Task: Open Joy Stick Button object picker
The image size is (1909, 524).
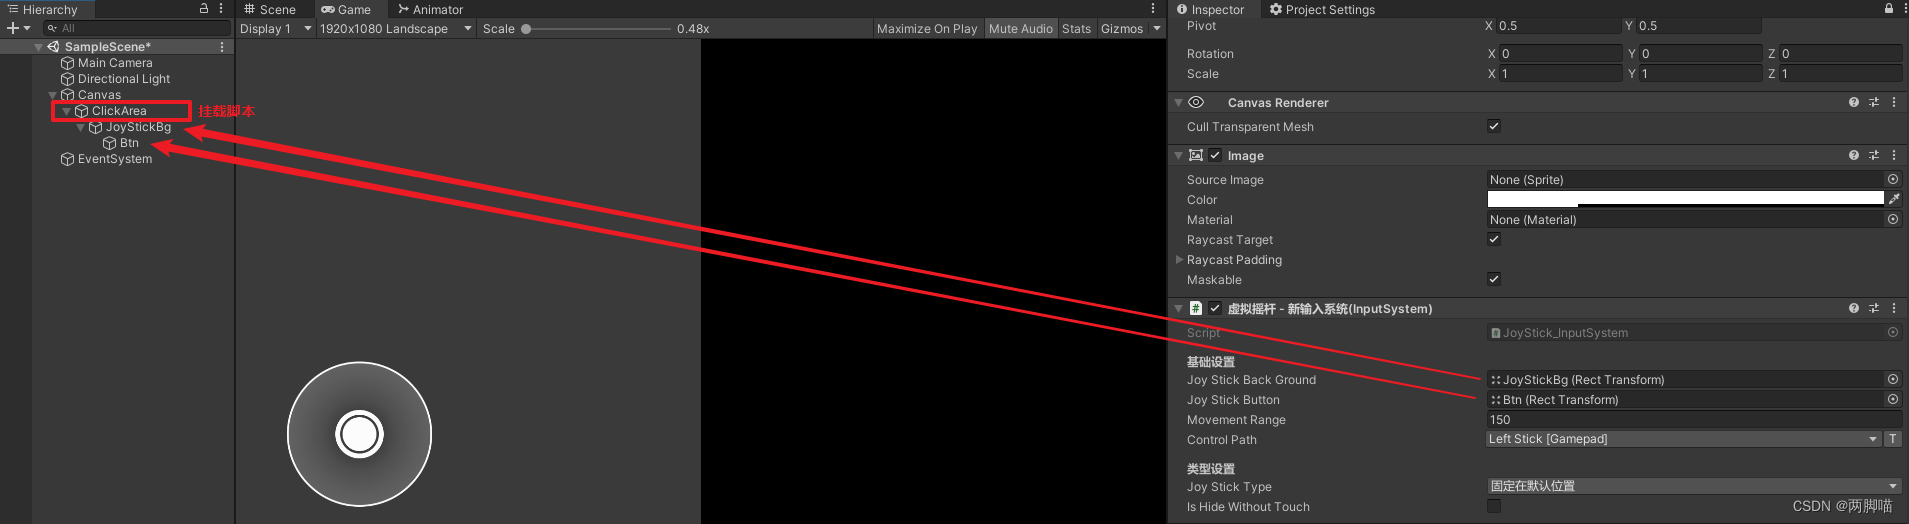Action: click(x=1893, y=399)
